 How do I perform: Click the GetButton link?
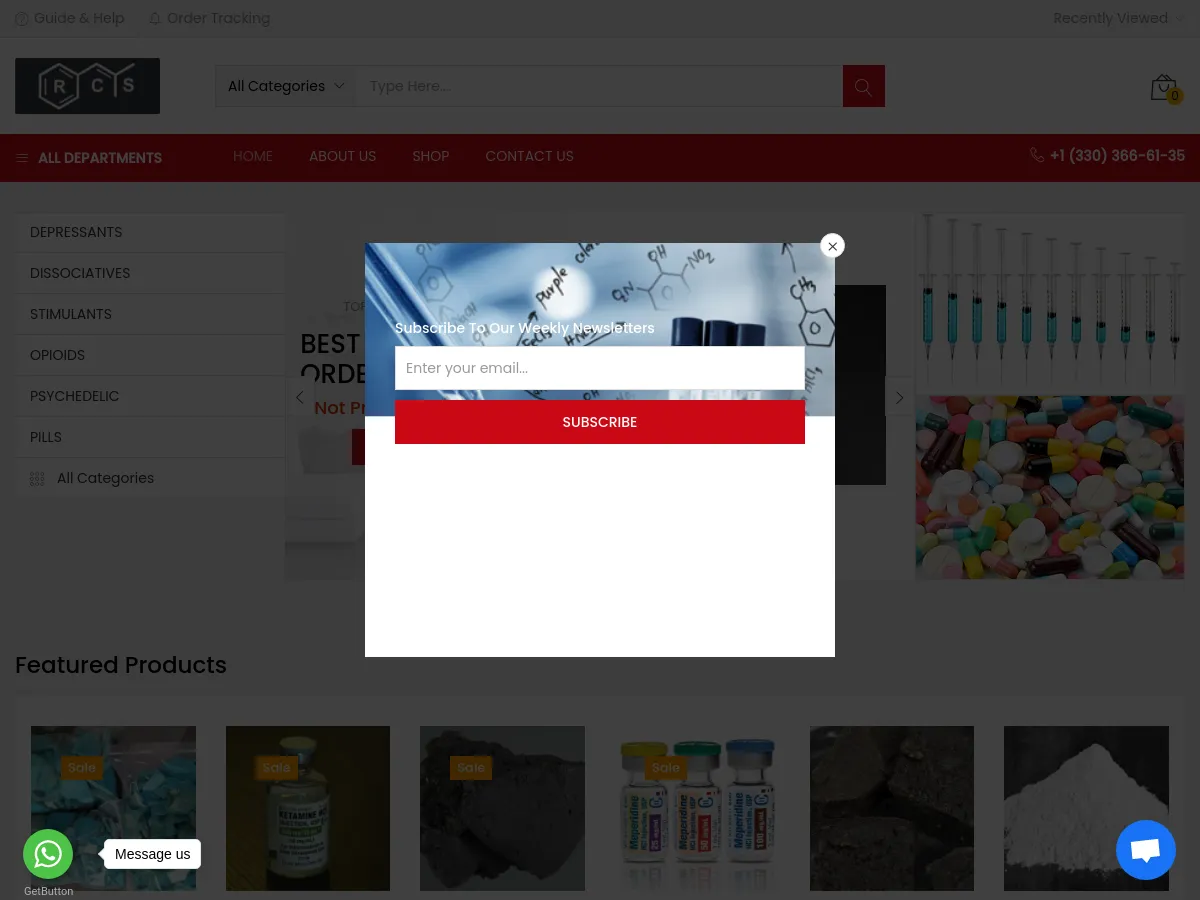tap(48, 891)
